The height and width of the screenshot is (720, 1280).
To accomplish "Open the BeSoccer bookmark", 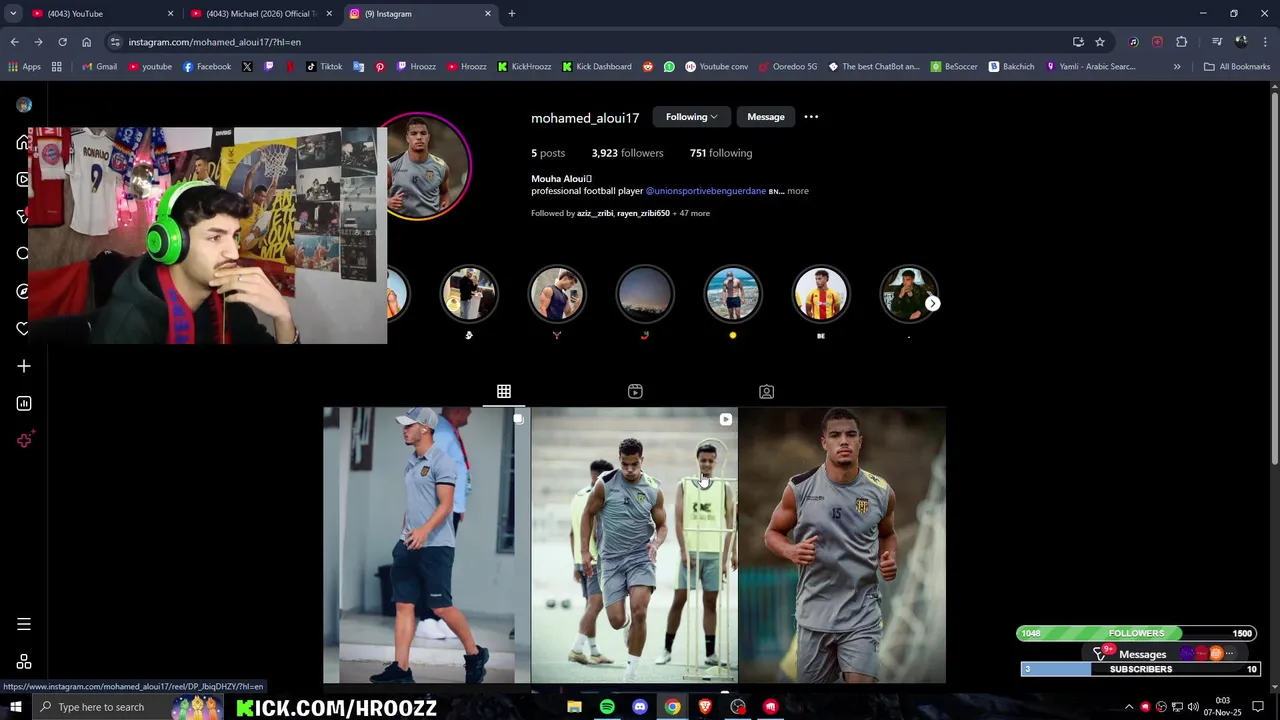I will coord(954,67).
